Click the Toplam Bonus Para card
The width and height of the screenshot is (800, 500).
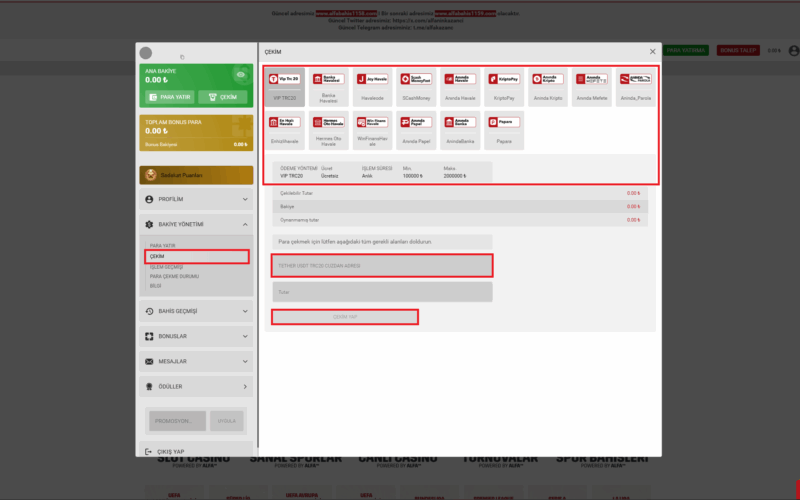(196, 133)
